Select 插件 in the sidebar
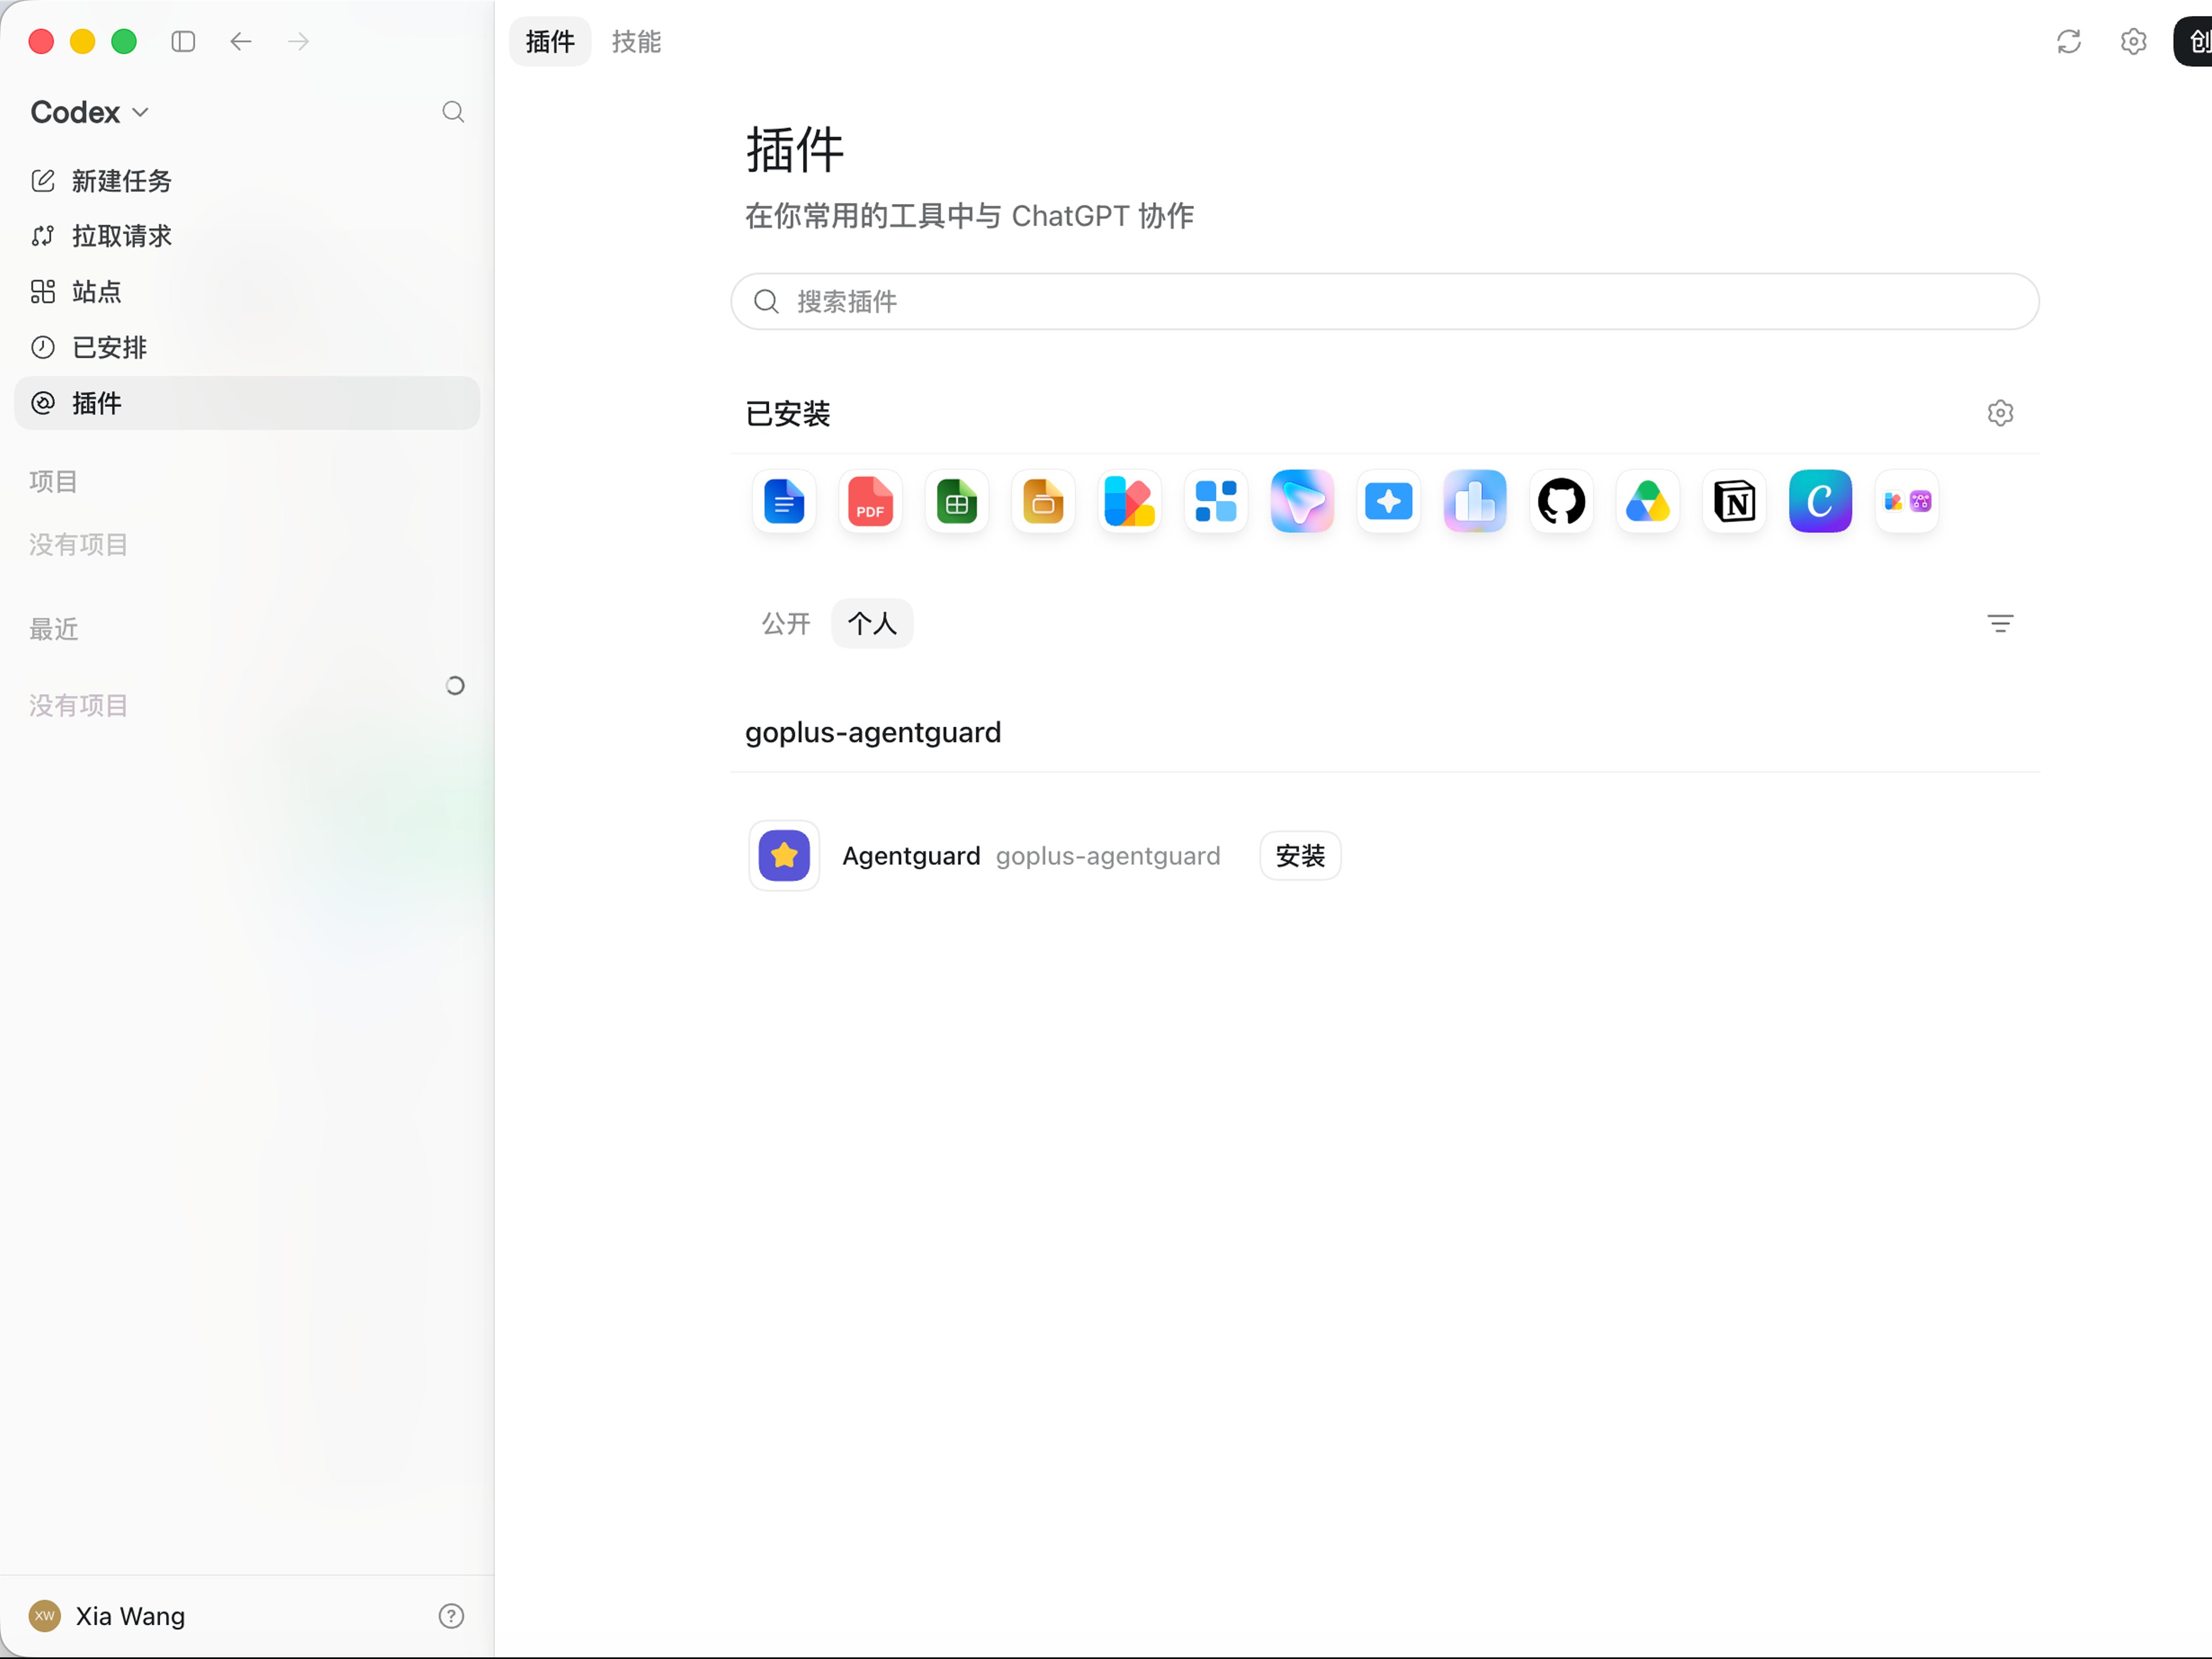The height and width of the screenshot is (1659, 2212). tap(247, 403)
